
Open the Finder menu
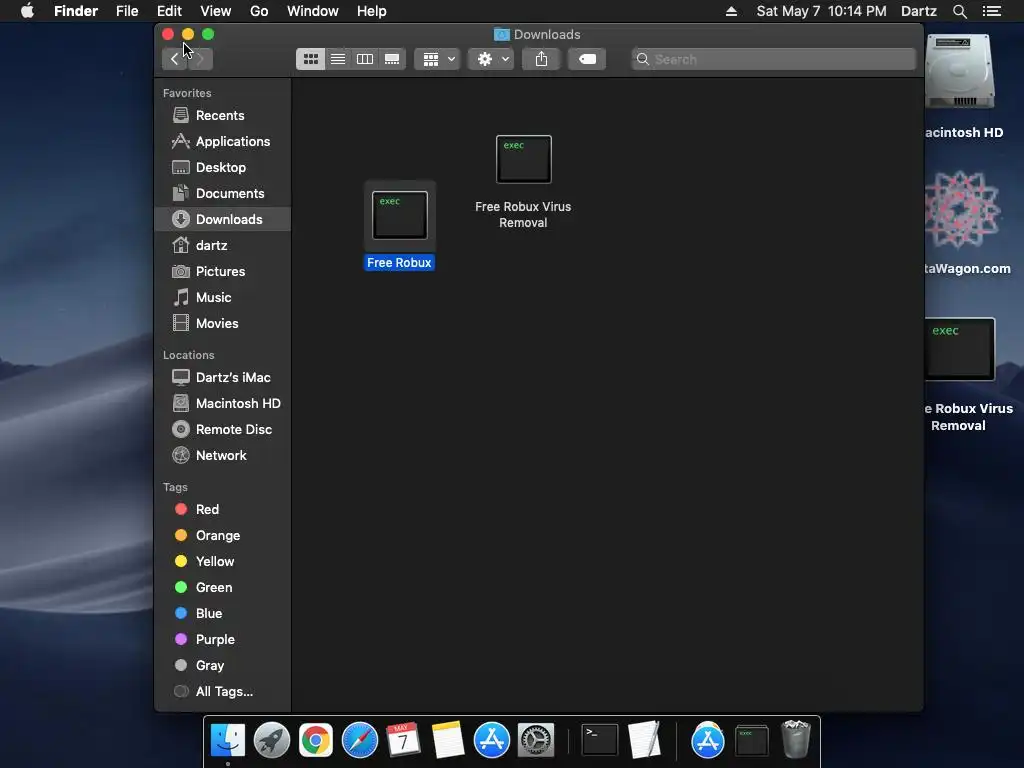pos(76,11)
